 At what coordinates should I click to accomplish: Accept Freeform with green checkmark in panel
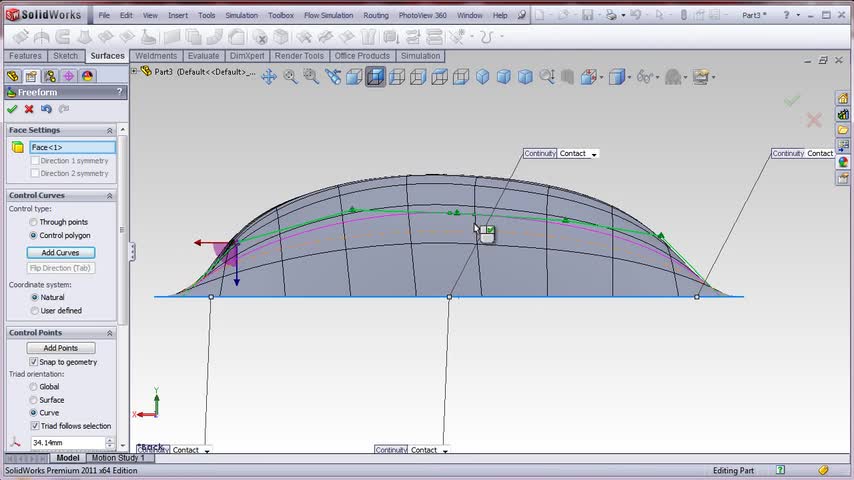point(12,109)
